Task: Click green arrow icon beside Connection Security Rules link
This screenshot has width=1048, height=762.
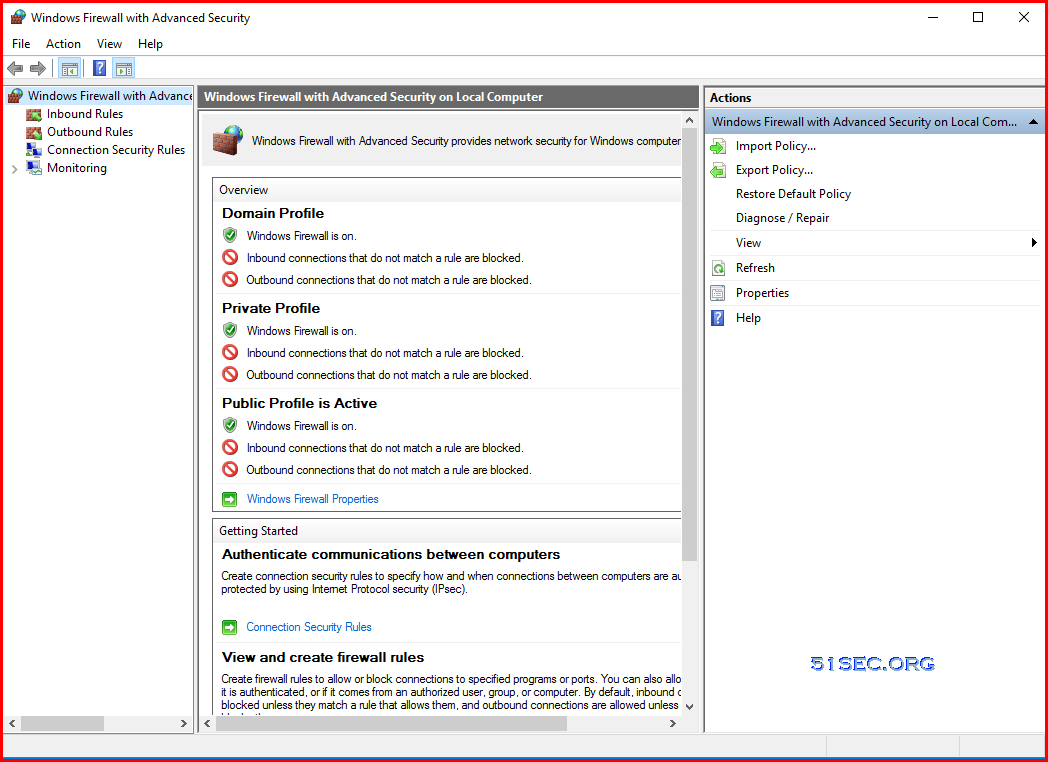Action: (x=229, y=627)
